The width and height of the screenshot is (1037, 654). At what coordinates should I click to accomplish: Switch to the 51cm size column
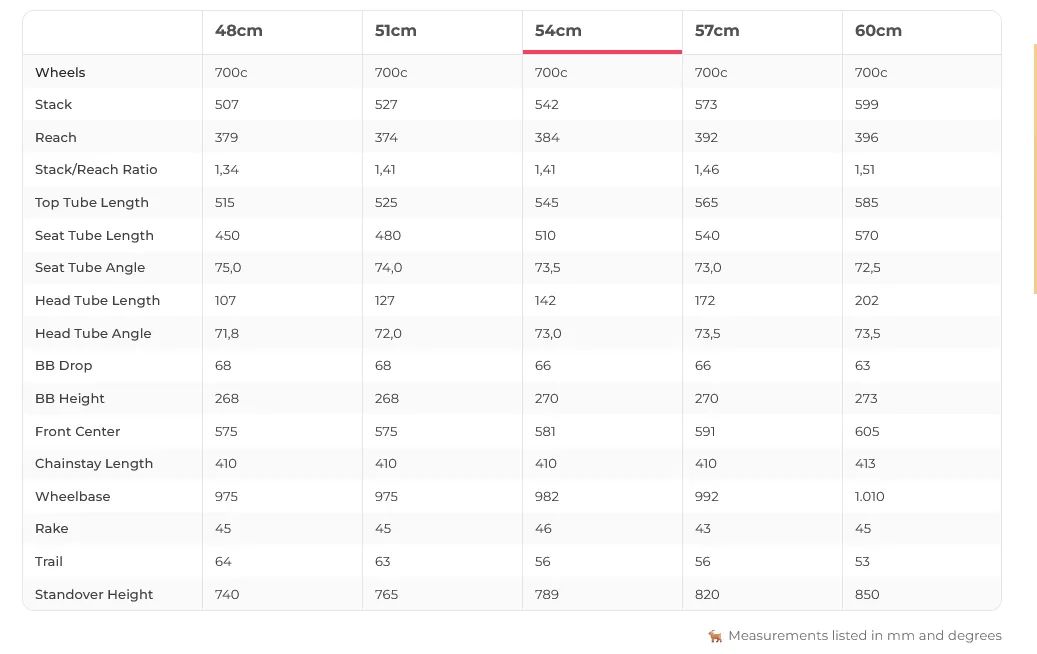click(396, 31)
